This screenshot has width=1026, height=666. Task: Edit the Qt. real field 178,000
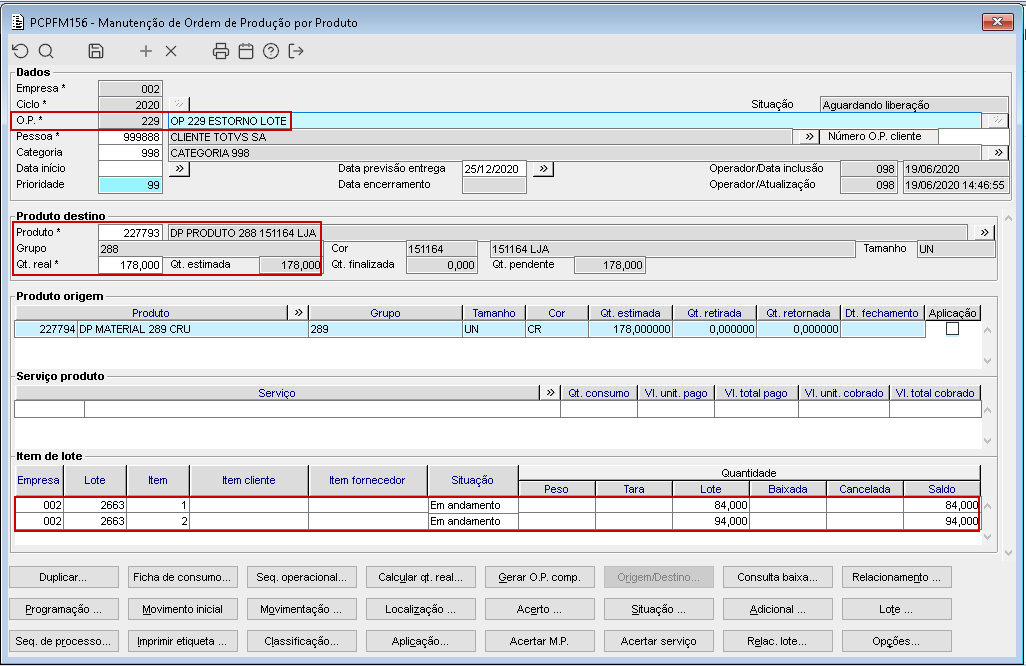[130, 264]
